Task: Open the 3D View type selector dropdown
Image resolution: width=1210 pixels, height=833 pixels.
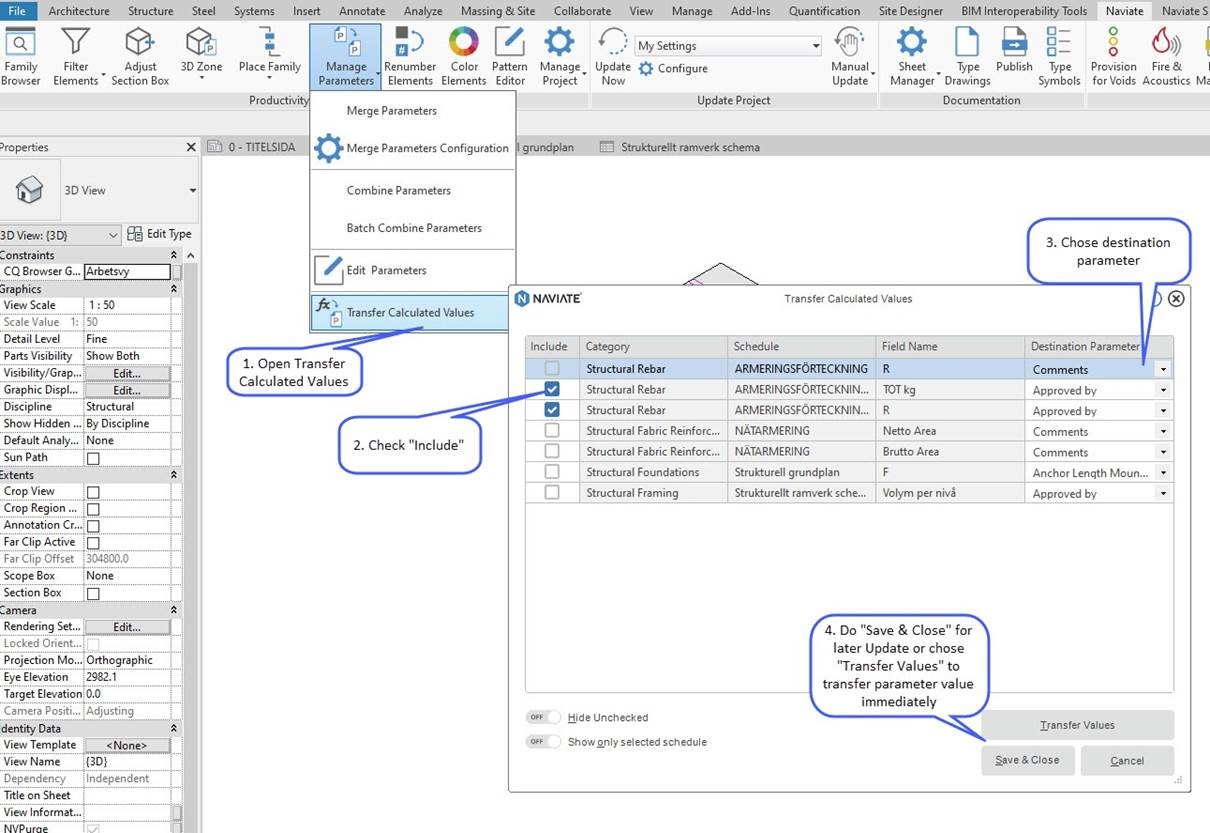Action: 190,190
